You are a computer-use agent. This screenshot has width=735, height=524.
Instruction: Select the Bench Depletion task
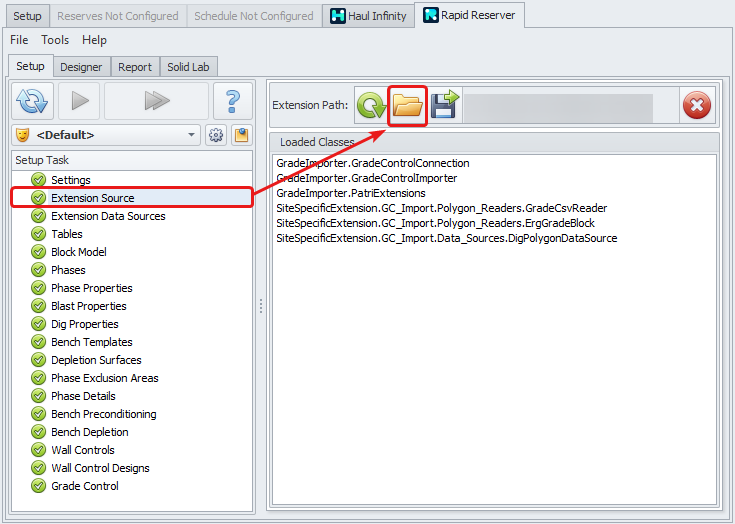pos(90,432)
